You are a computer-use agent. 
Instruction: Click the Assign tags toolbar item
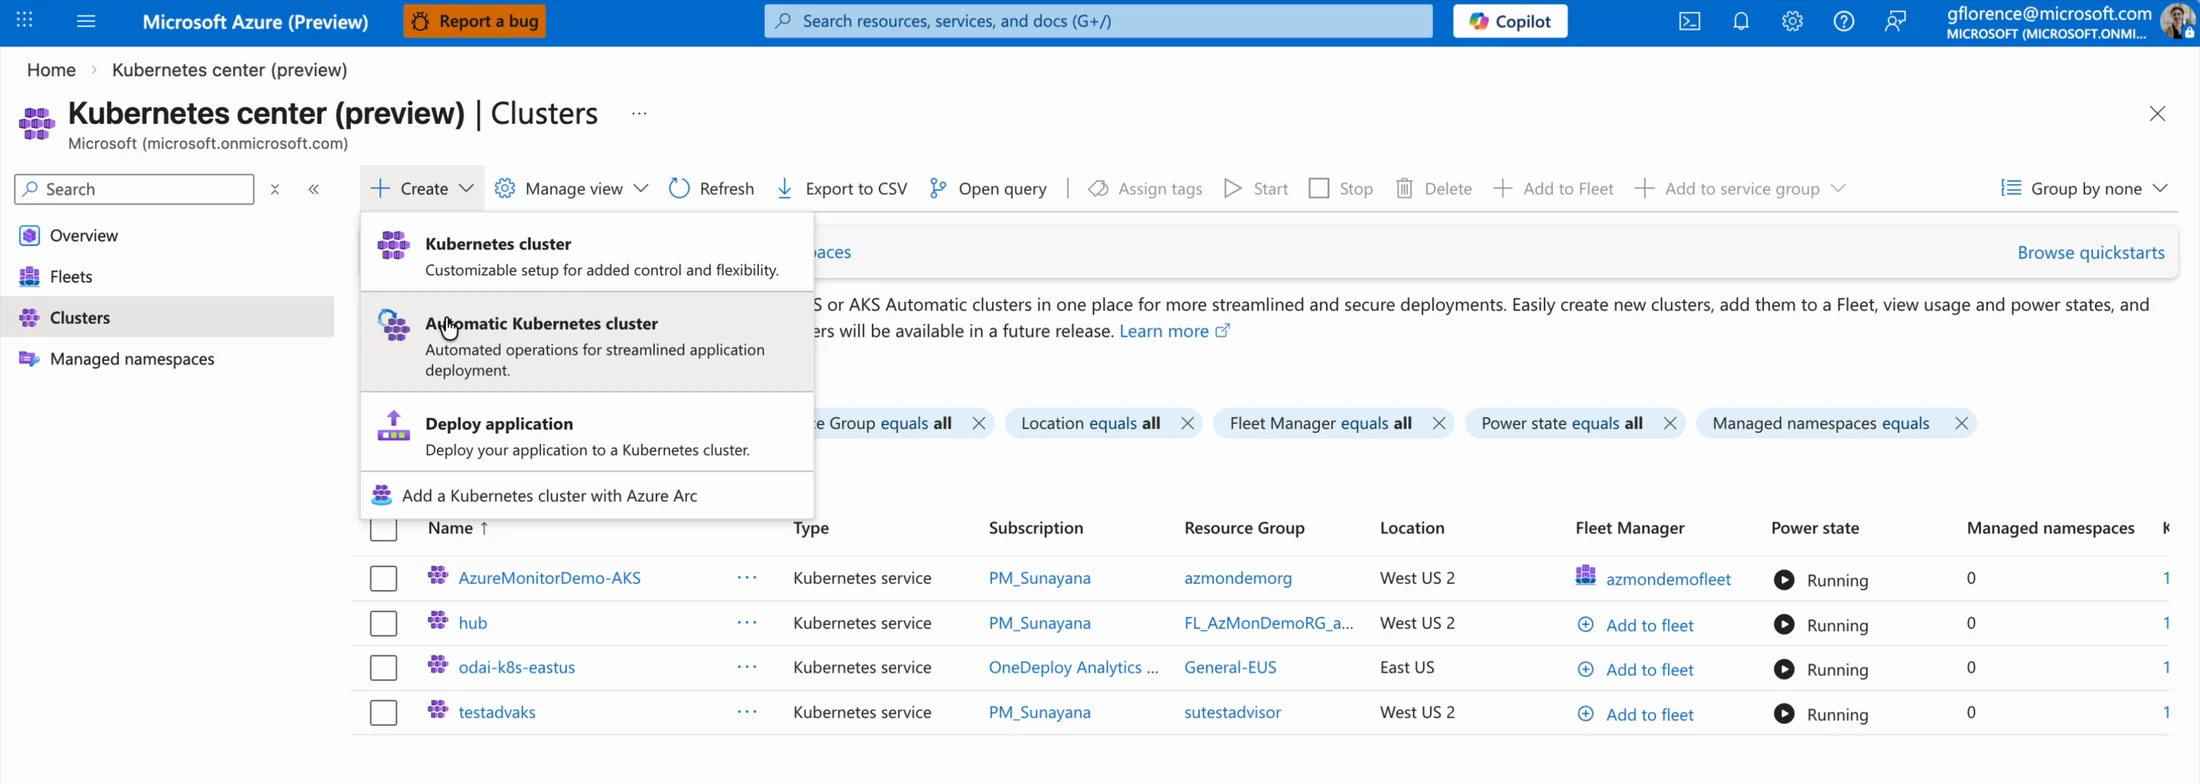(x=1145, y=188)
